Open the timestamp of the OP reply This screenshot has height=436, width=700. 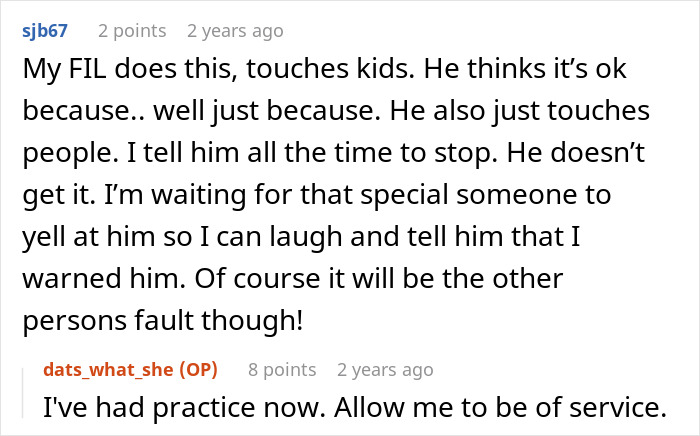pos(385,370)
